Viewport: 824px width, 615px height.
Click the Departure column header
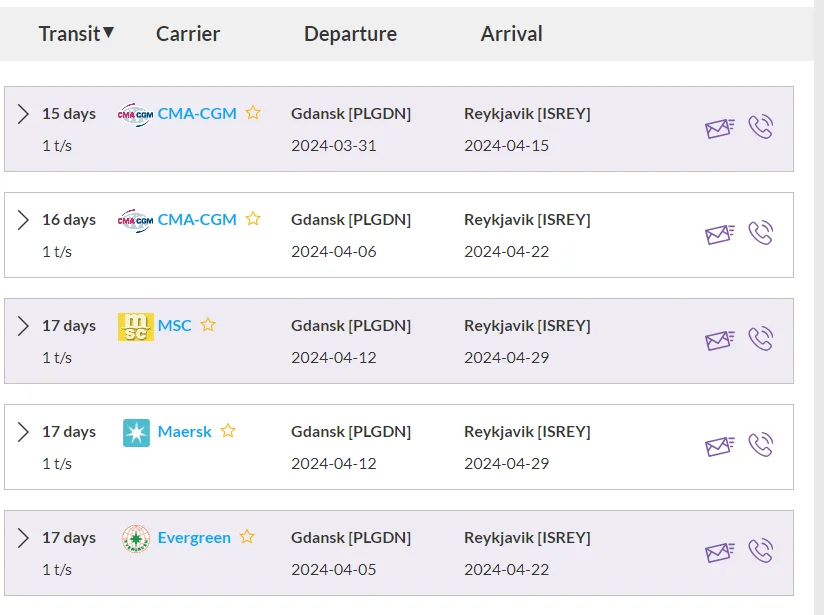(351, 34)
